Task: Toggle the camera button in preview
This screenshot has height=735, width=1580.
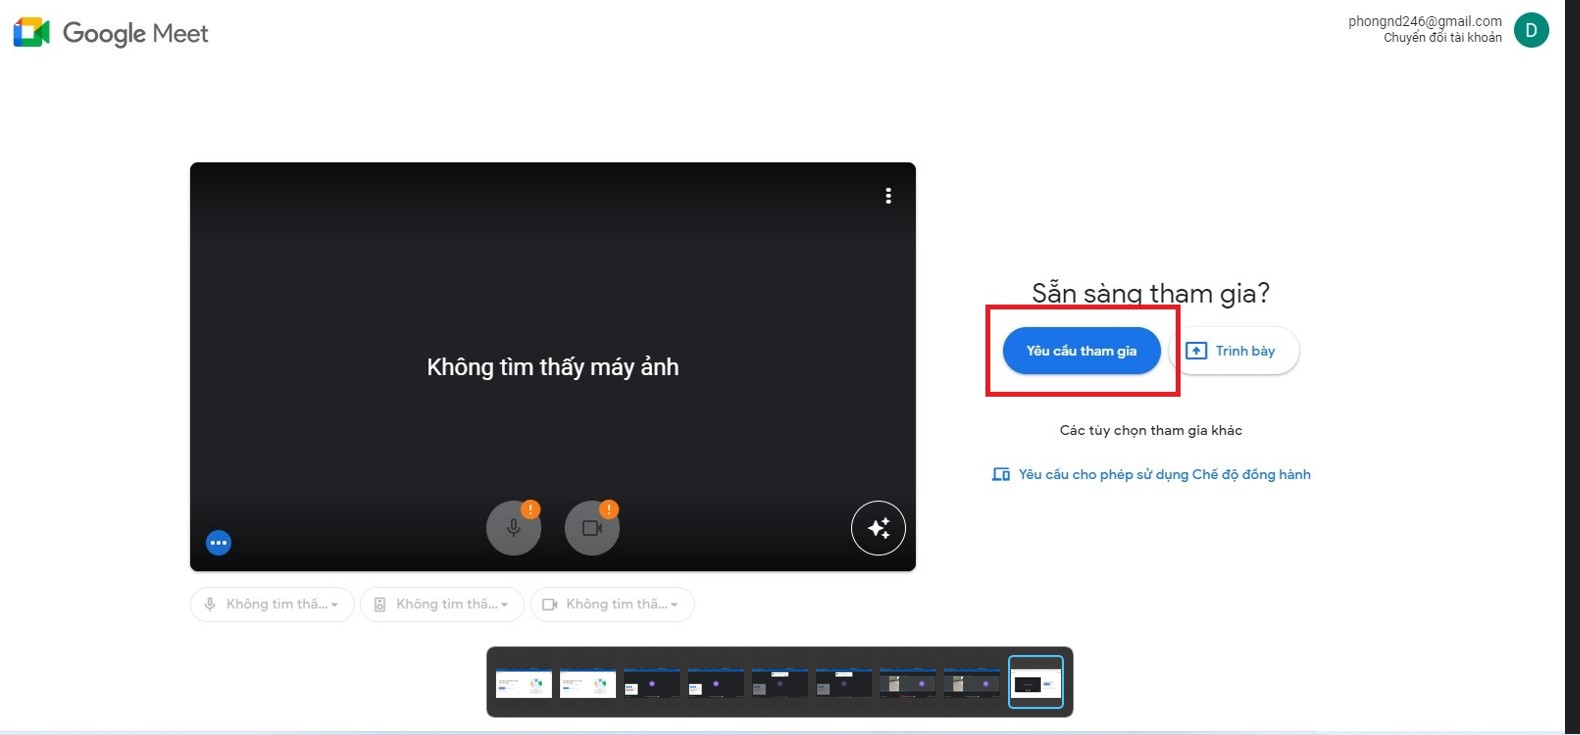Action: [x=591, y=529]
